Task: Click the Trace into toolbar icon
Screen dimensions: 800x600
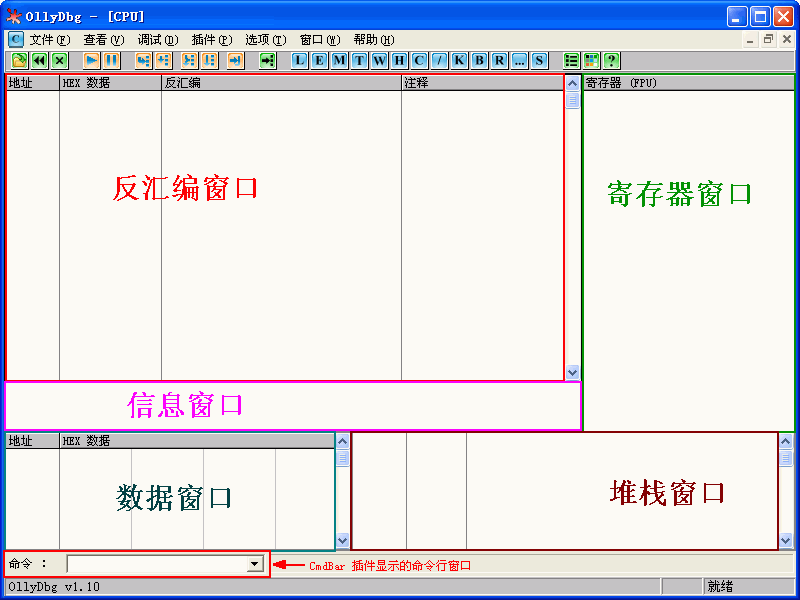Action: [190, 61]
